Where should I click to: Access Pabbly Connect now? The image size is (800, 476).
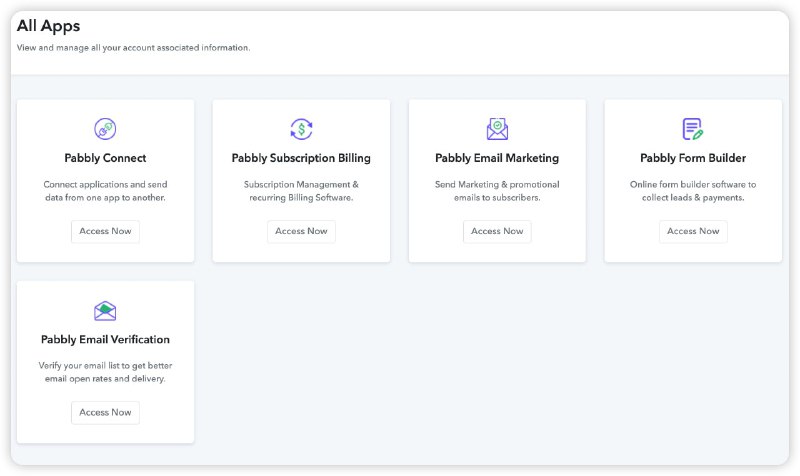click(105, 231)
